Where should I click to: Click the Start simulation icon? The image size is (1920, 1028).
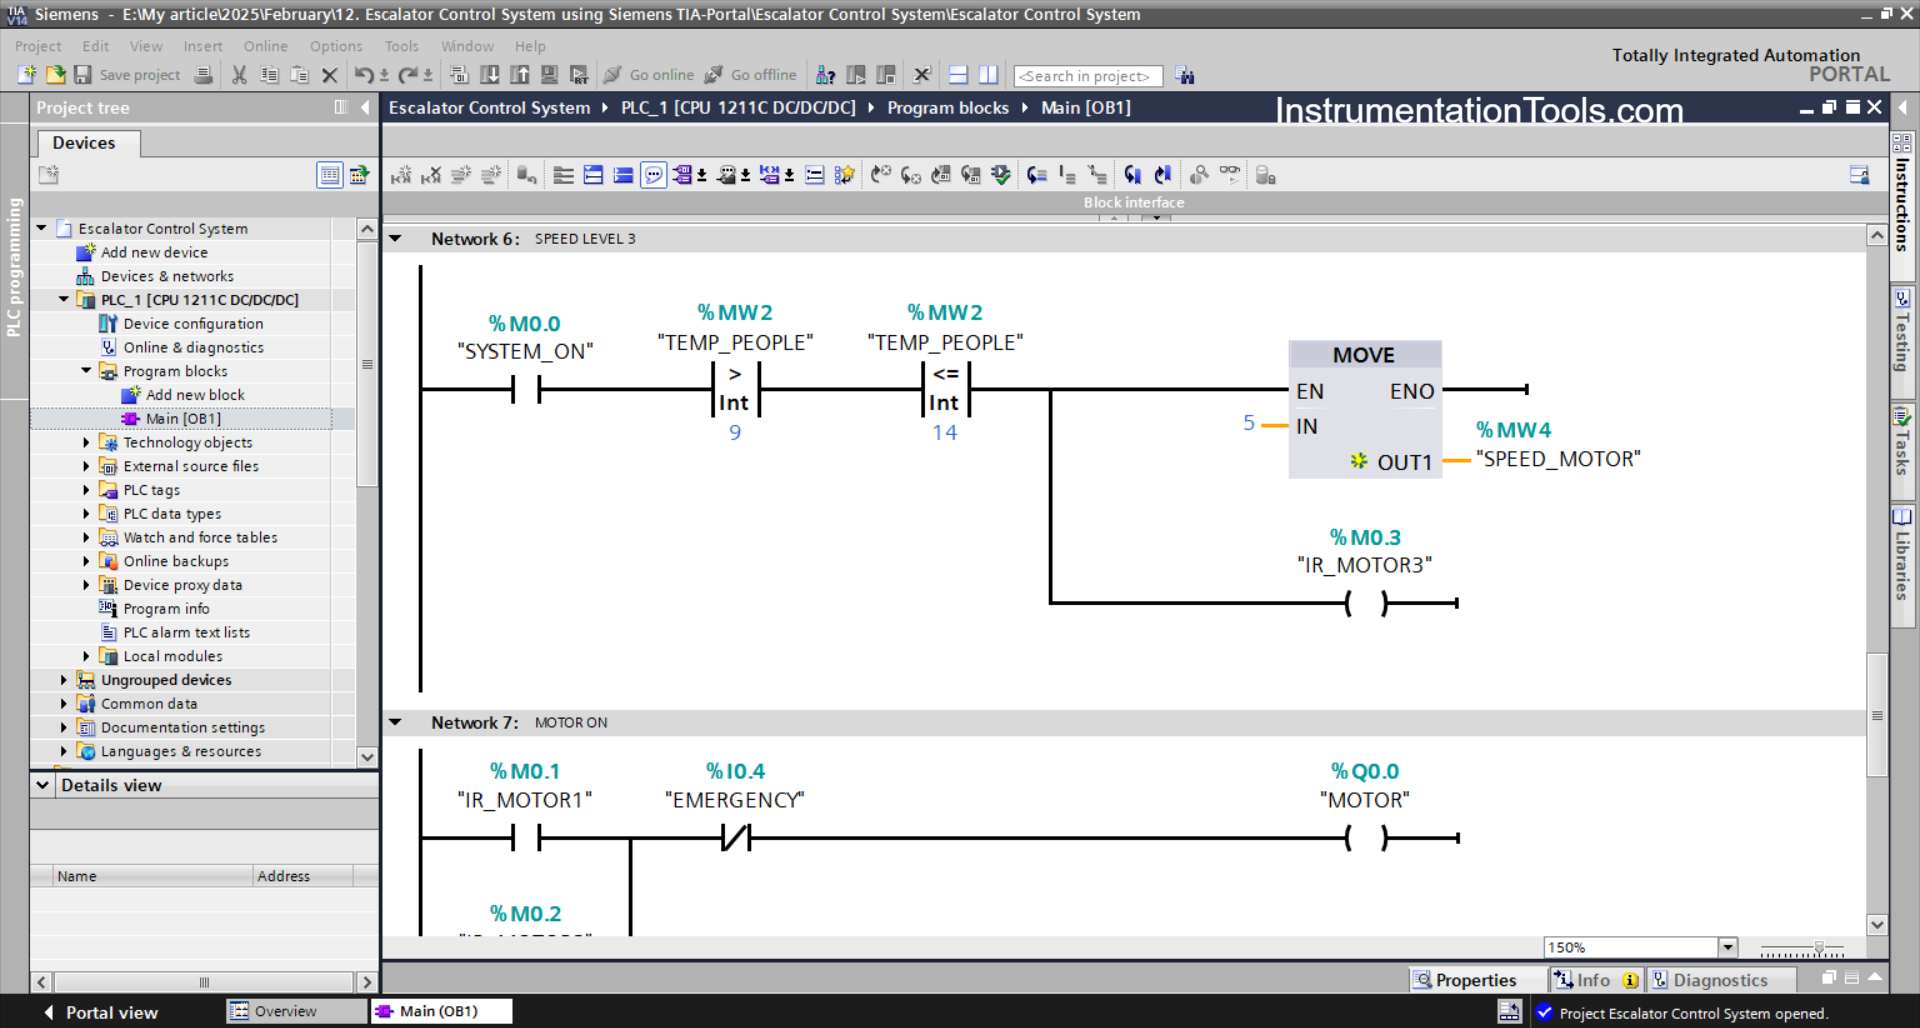pyautogui.click(x=549, y=75)
